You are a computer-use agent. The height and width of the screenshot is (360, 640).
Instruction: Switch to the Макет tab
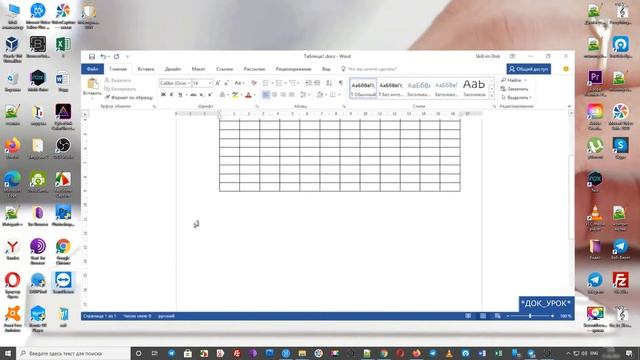pos(198,69)
